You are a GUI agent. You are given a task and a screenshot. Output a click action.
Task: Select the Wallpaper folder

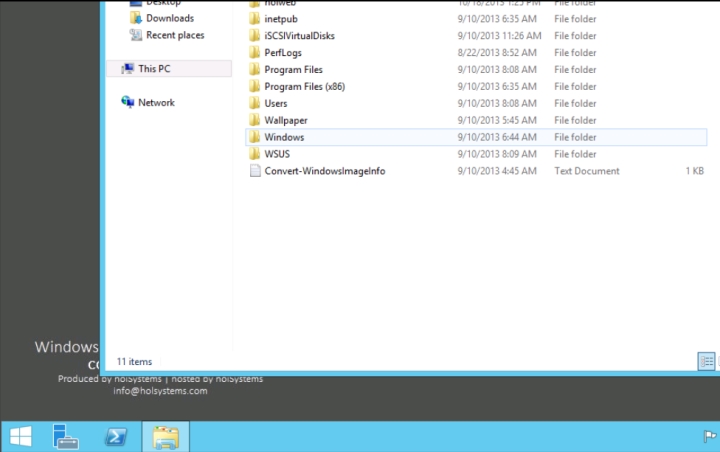(x=285, y=120)
